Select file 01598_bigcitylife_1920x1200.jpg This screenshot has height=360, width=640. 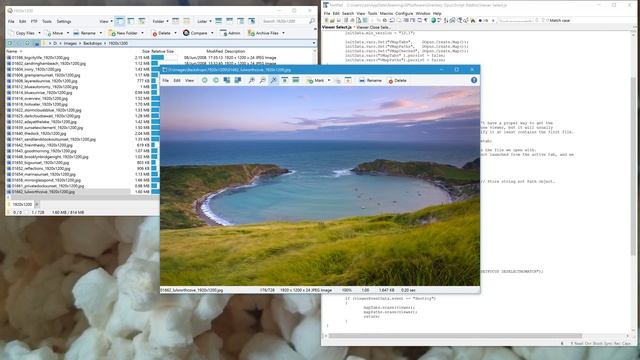click(x=40, y=58)
